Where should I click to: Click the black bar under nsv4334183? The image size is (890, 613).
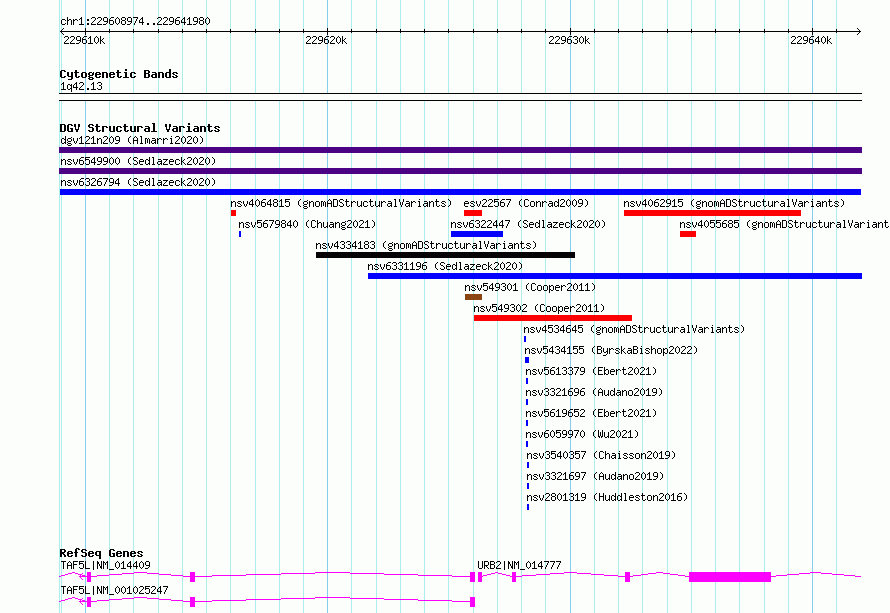[x=446, y=255]
